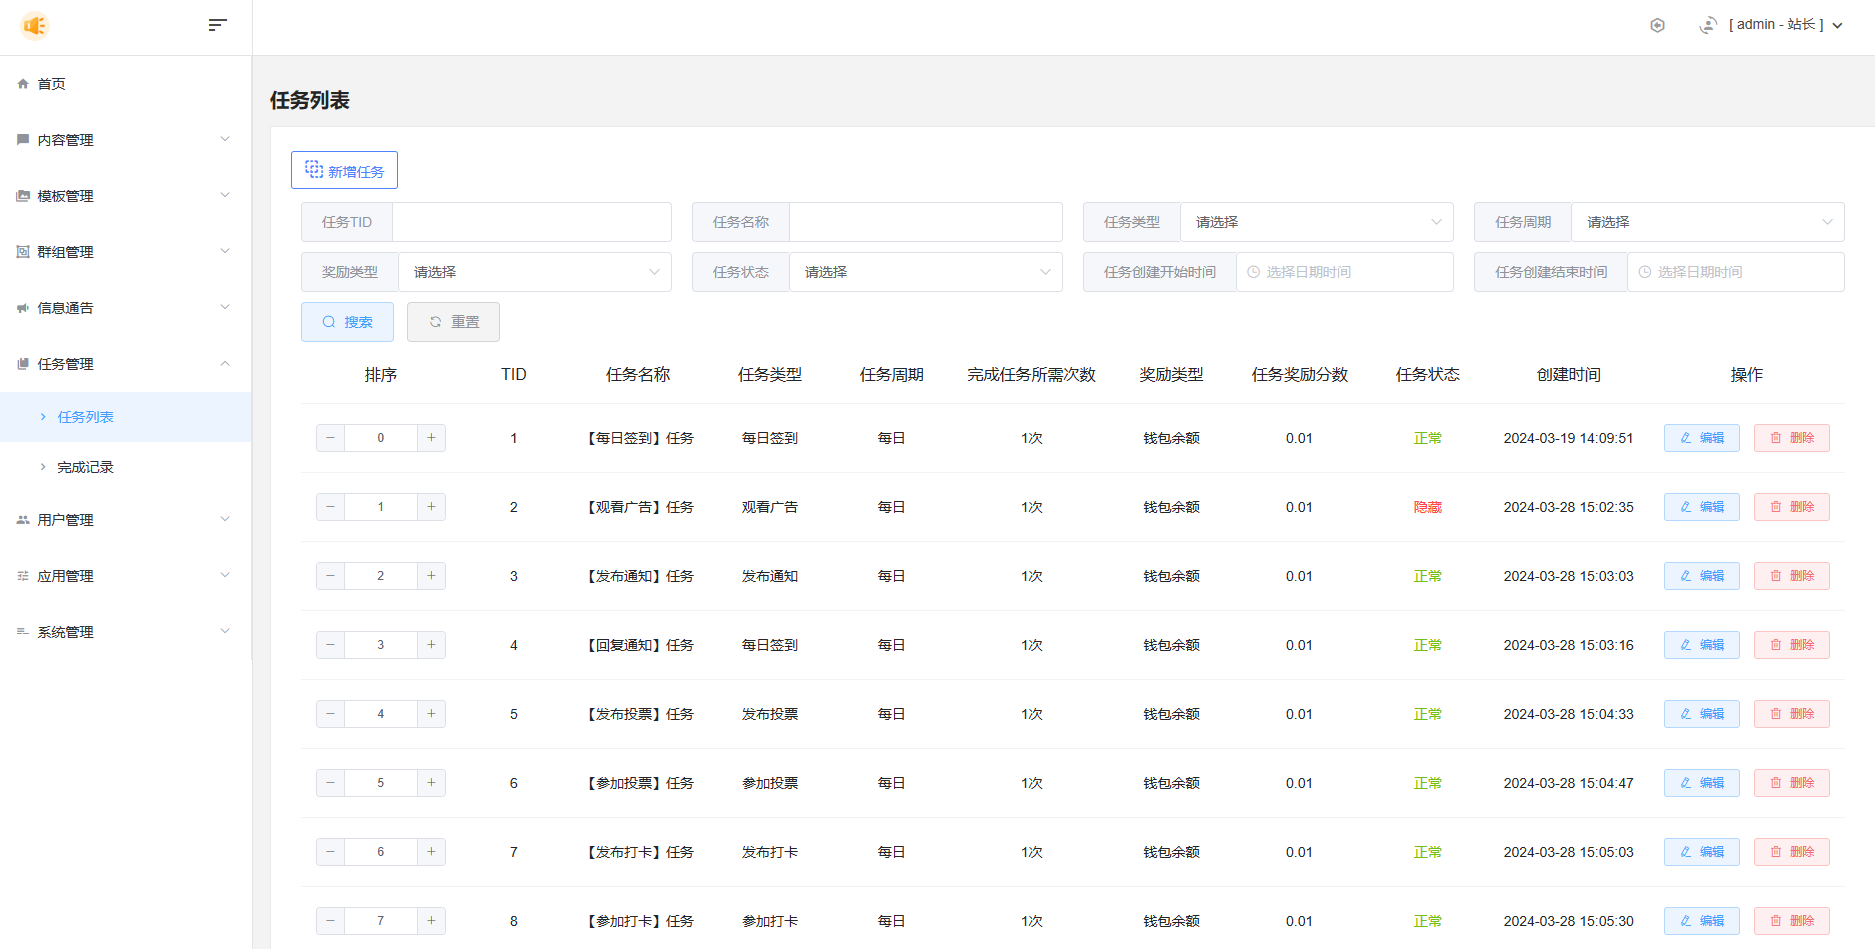The width and height of the screenshot is (1875, 949).
Task: Click the hexagon settings icon in header
Action: [1657, 25]
